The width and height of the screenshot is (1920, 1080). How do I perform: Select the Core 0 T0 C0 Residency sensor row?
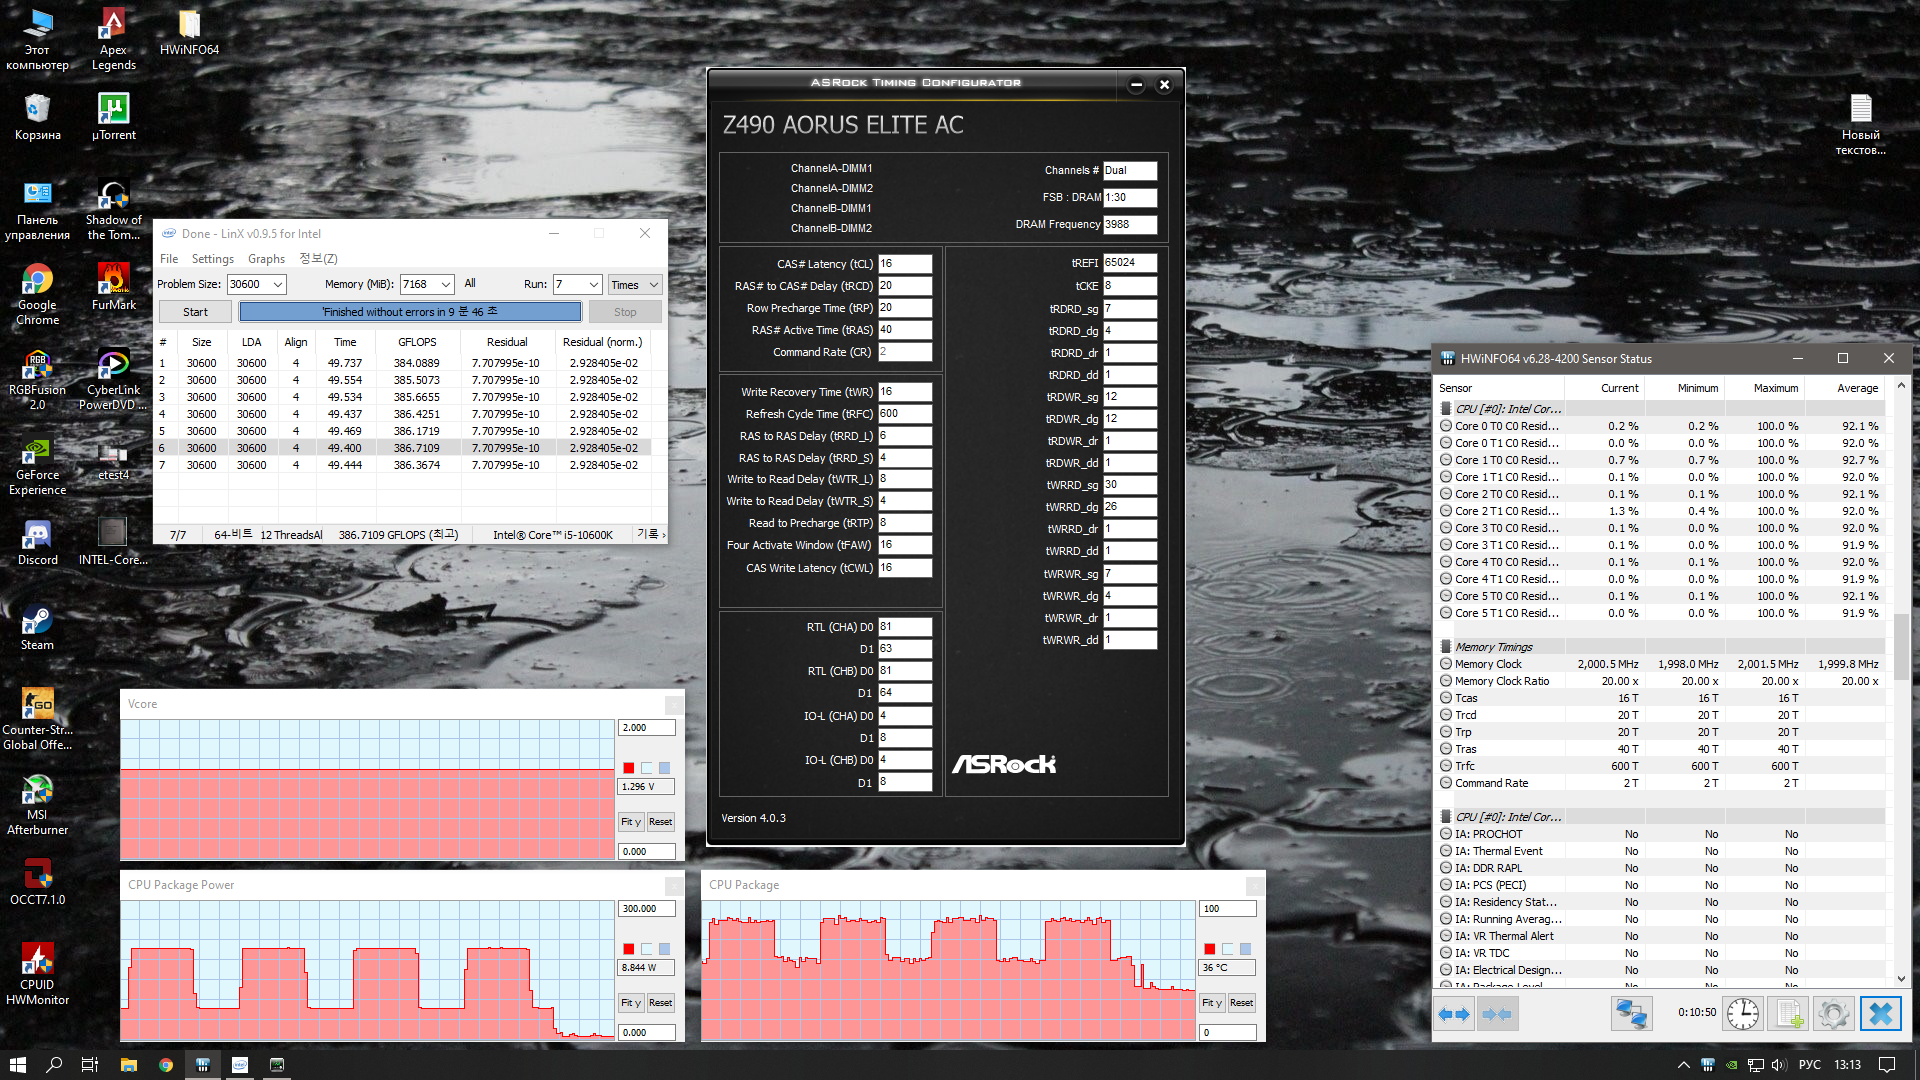[1506, 426]
